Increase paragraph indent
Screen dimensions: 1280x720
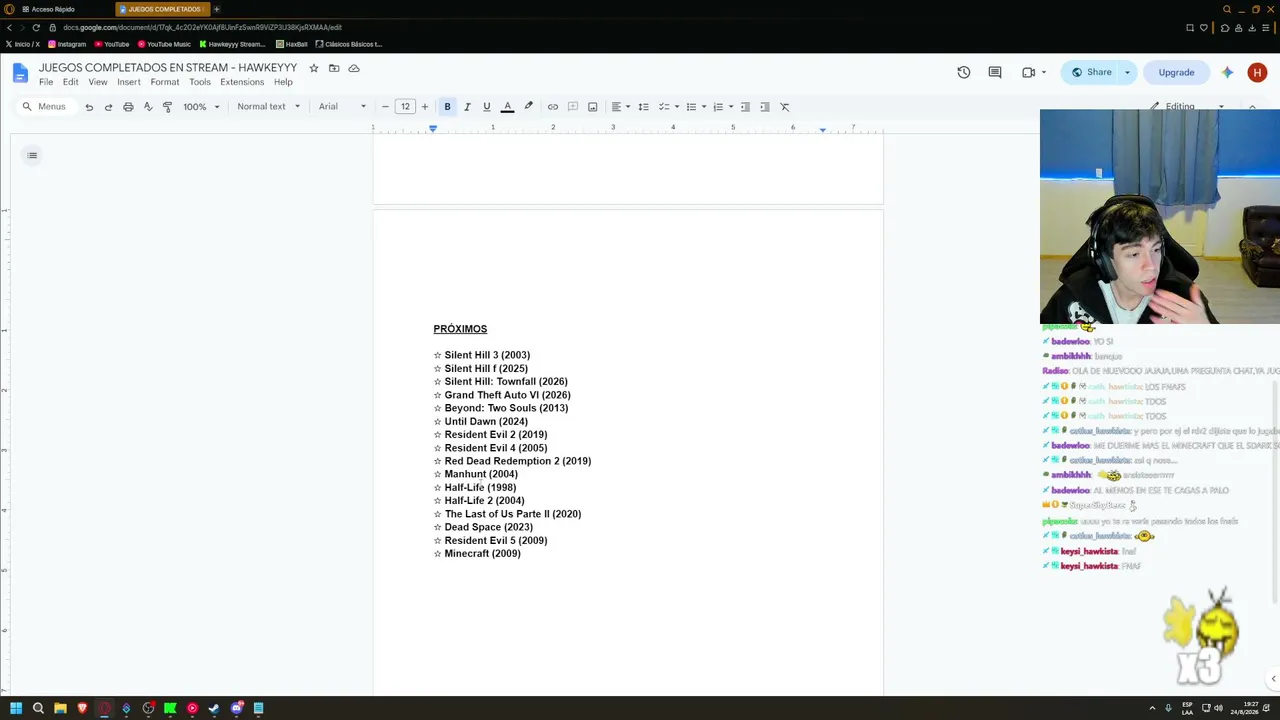click(x=765, y=107)
